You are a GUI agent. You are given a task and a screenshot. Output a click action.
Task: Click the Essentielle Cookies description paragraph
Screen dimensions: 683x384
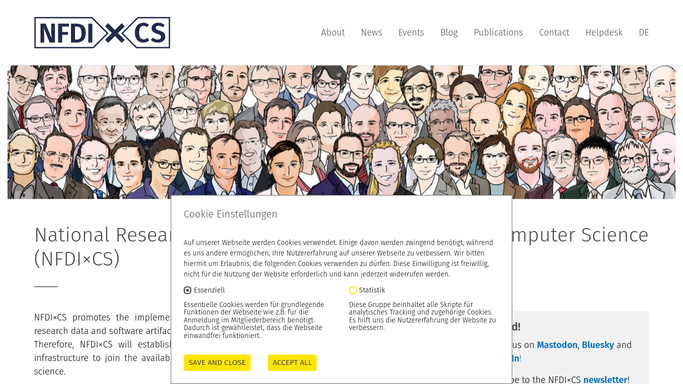pyautogui.click(x=254, y=320)
